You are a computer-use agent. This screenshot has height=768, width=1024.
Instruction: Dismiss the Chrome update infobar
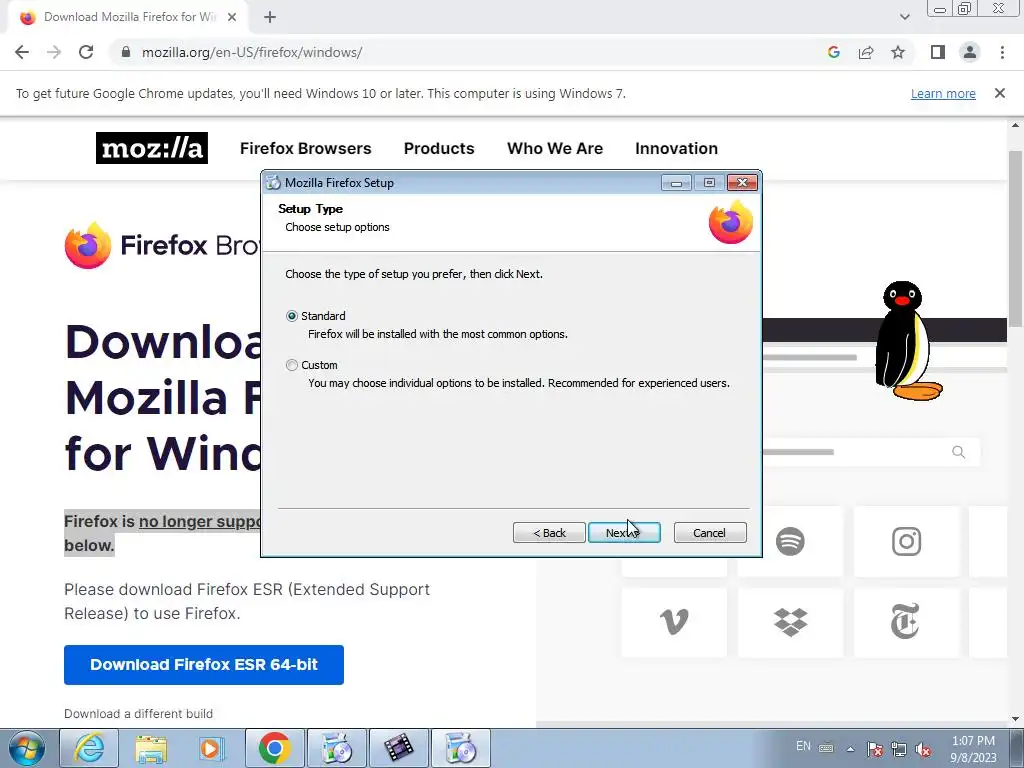(x=999, y=93)
